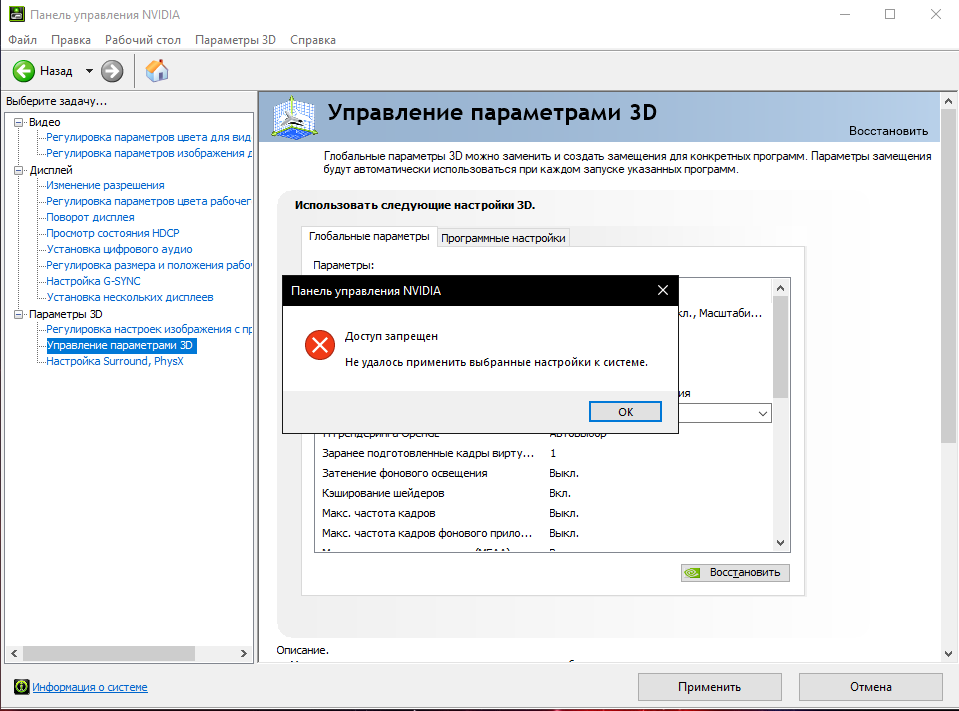Image resolution: width=959 pixels, height=711 pixels.
Task: Click the settings list scrollbar thumb
Action: (x=780, y=347)
